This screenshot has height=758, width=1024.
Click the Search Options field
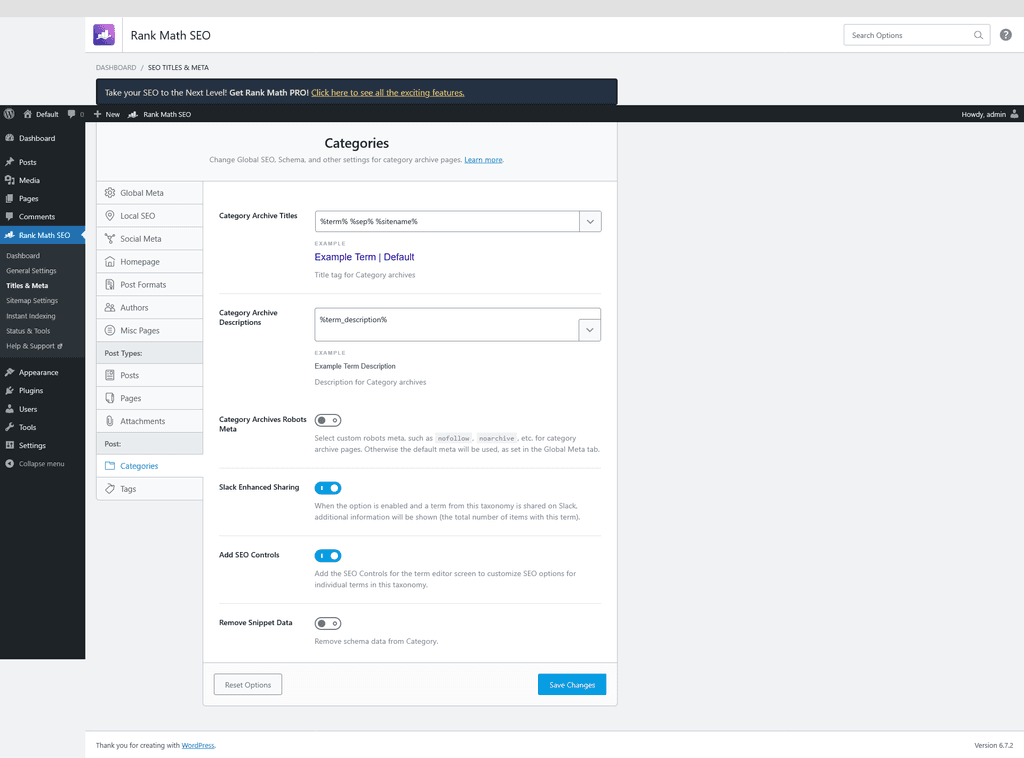[x=917, y=35]
